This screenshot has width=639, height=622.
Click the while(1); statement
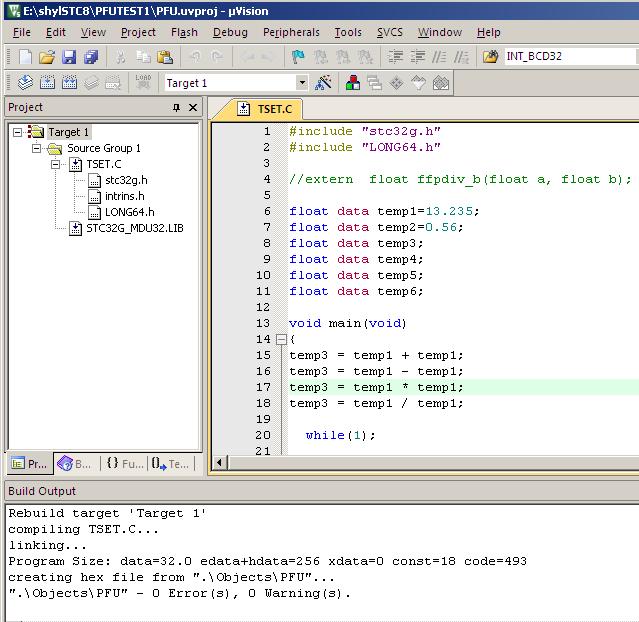[x=340, y=435]
